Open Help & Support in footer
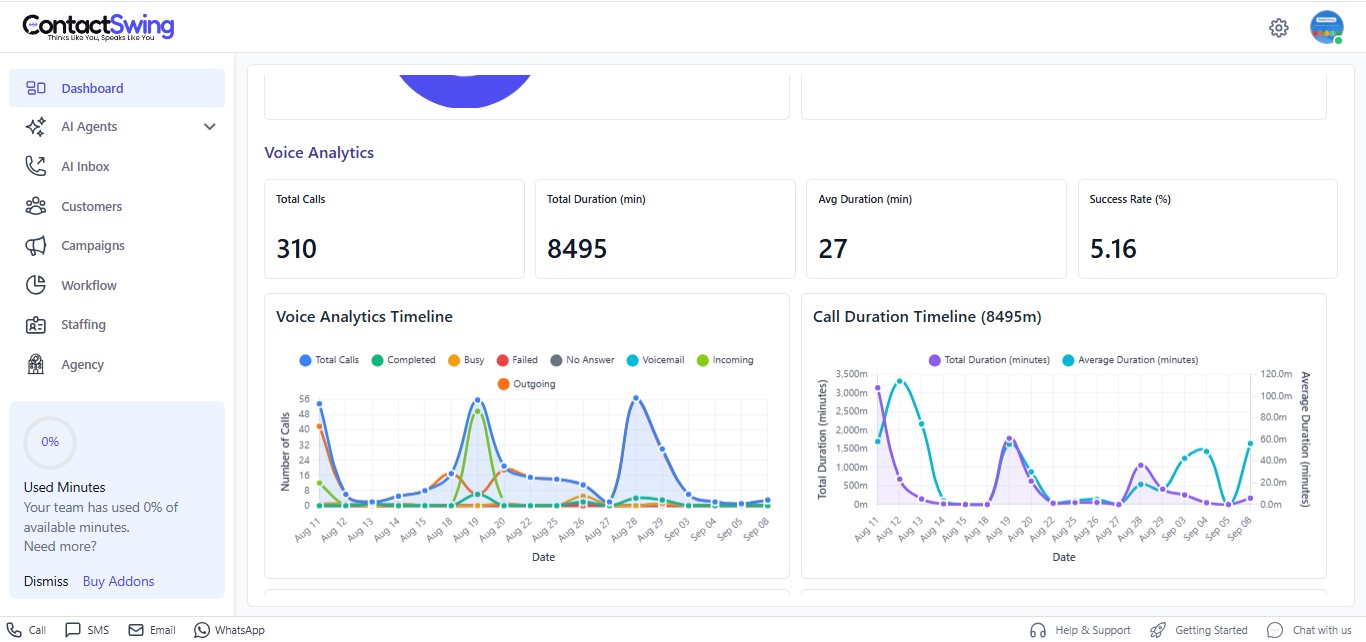Viewport: 1366px width, 642px height. pos(1080,630)
